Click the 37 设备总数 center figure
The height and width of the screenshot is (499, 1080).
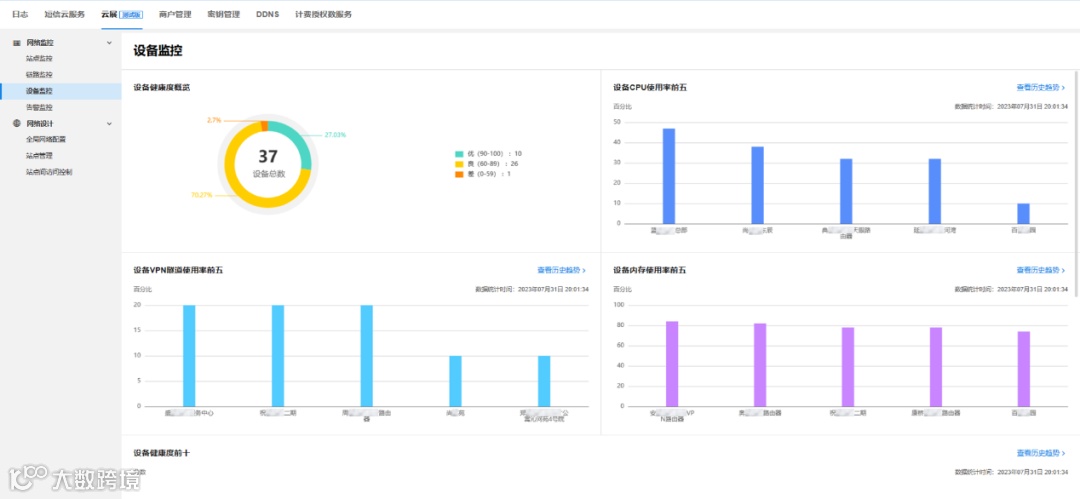point(268,163)
